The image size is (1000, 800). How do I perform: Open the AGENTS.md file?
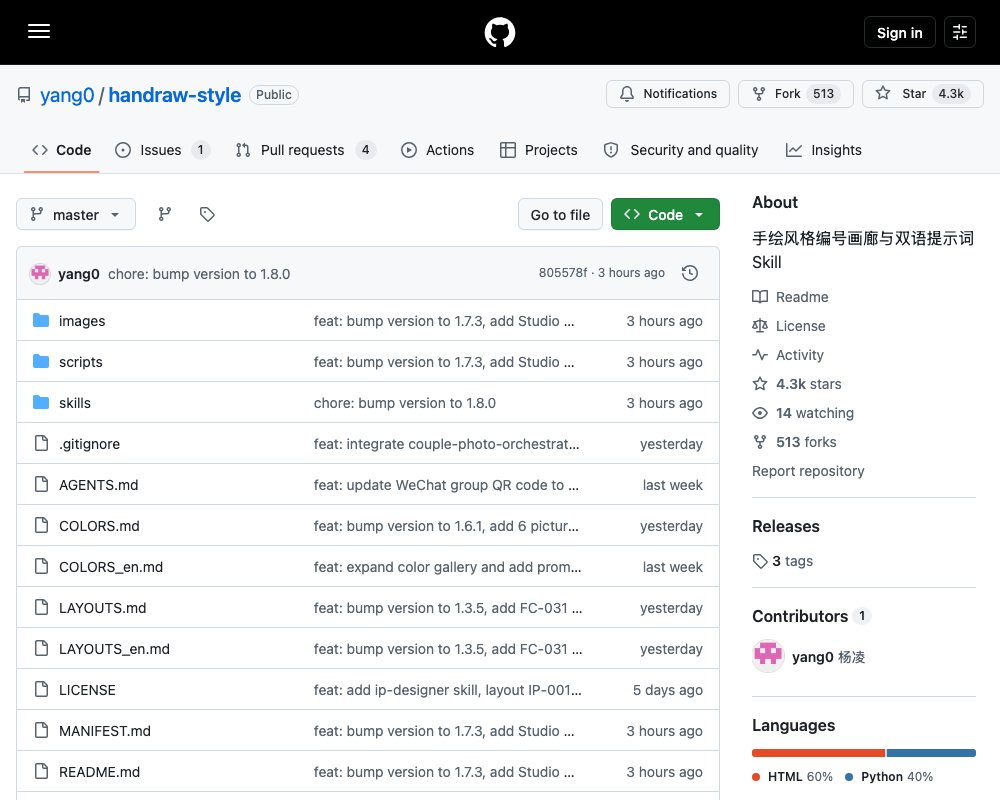click(98, 485)
